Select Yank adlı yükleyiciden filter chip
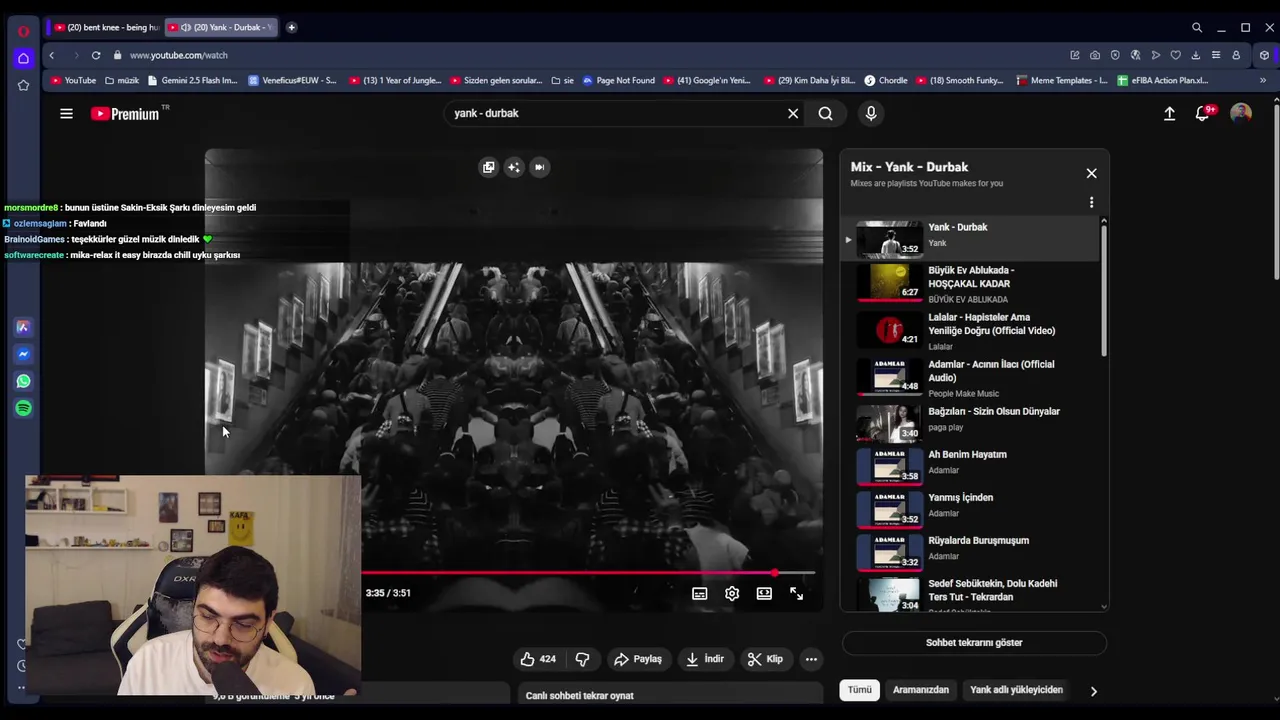Screen dimensions: 1280x720 [x=1016, y=690]
